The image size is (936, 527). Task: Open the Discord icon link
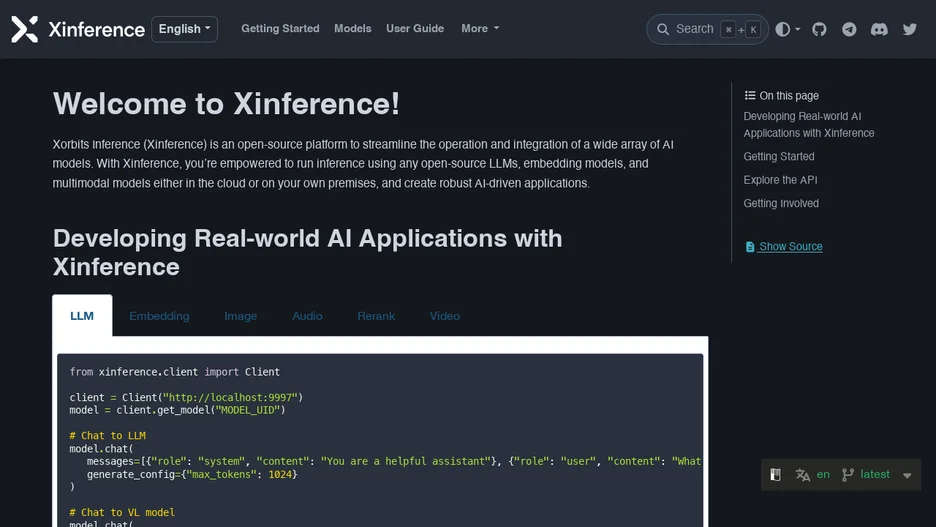879,29
